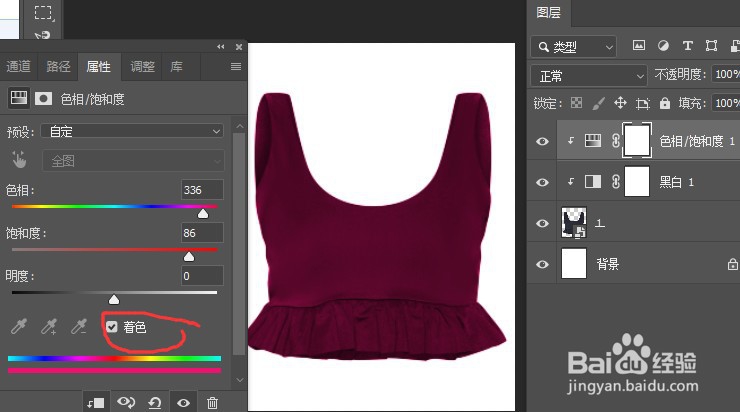Click the 不透明度 opacity field
Image resolution: width=740 pixels, height=412 pixels.
point(725,74)
